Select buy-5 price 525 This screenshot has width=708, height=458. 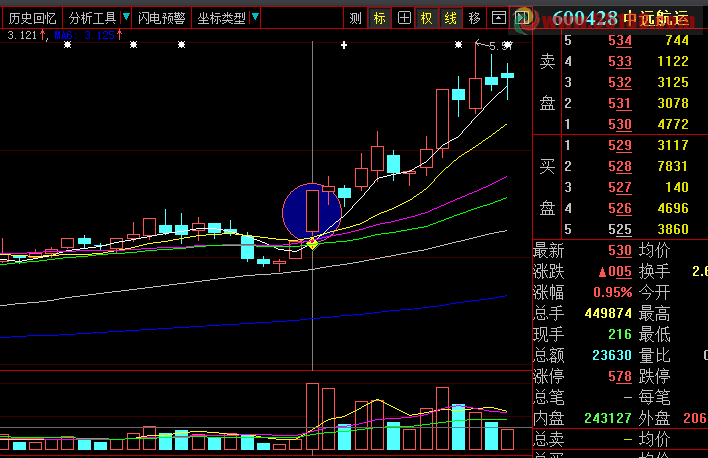click(x=620, y=229)
